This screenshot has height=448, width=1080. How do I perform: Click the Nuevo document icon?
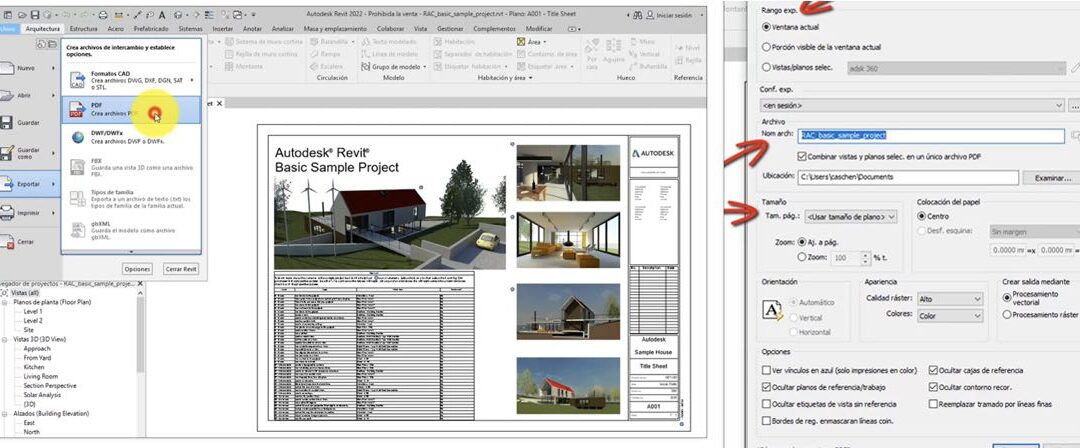6,69
